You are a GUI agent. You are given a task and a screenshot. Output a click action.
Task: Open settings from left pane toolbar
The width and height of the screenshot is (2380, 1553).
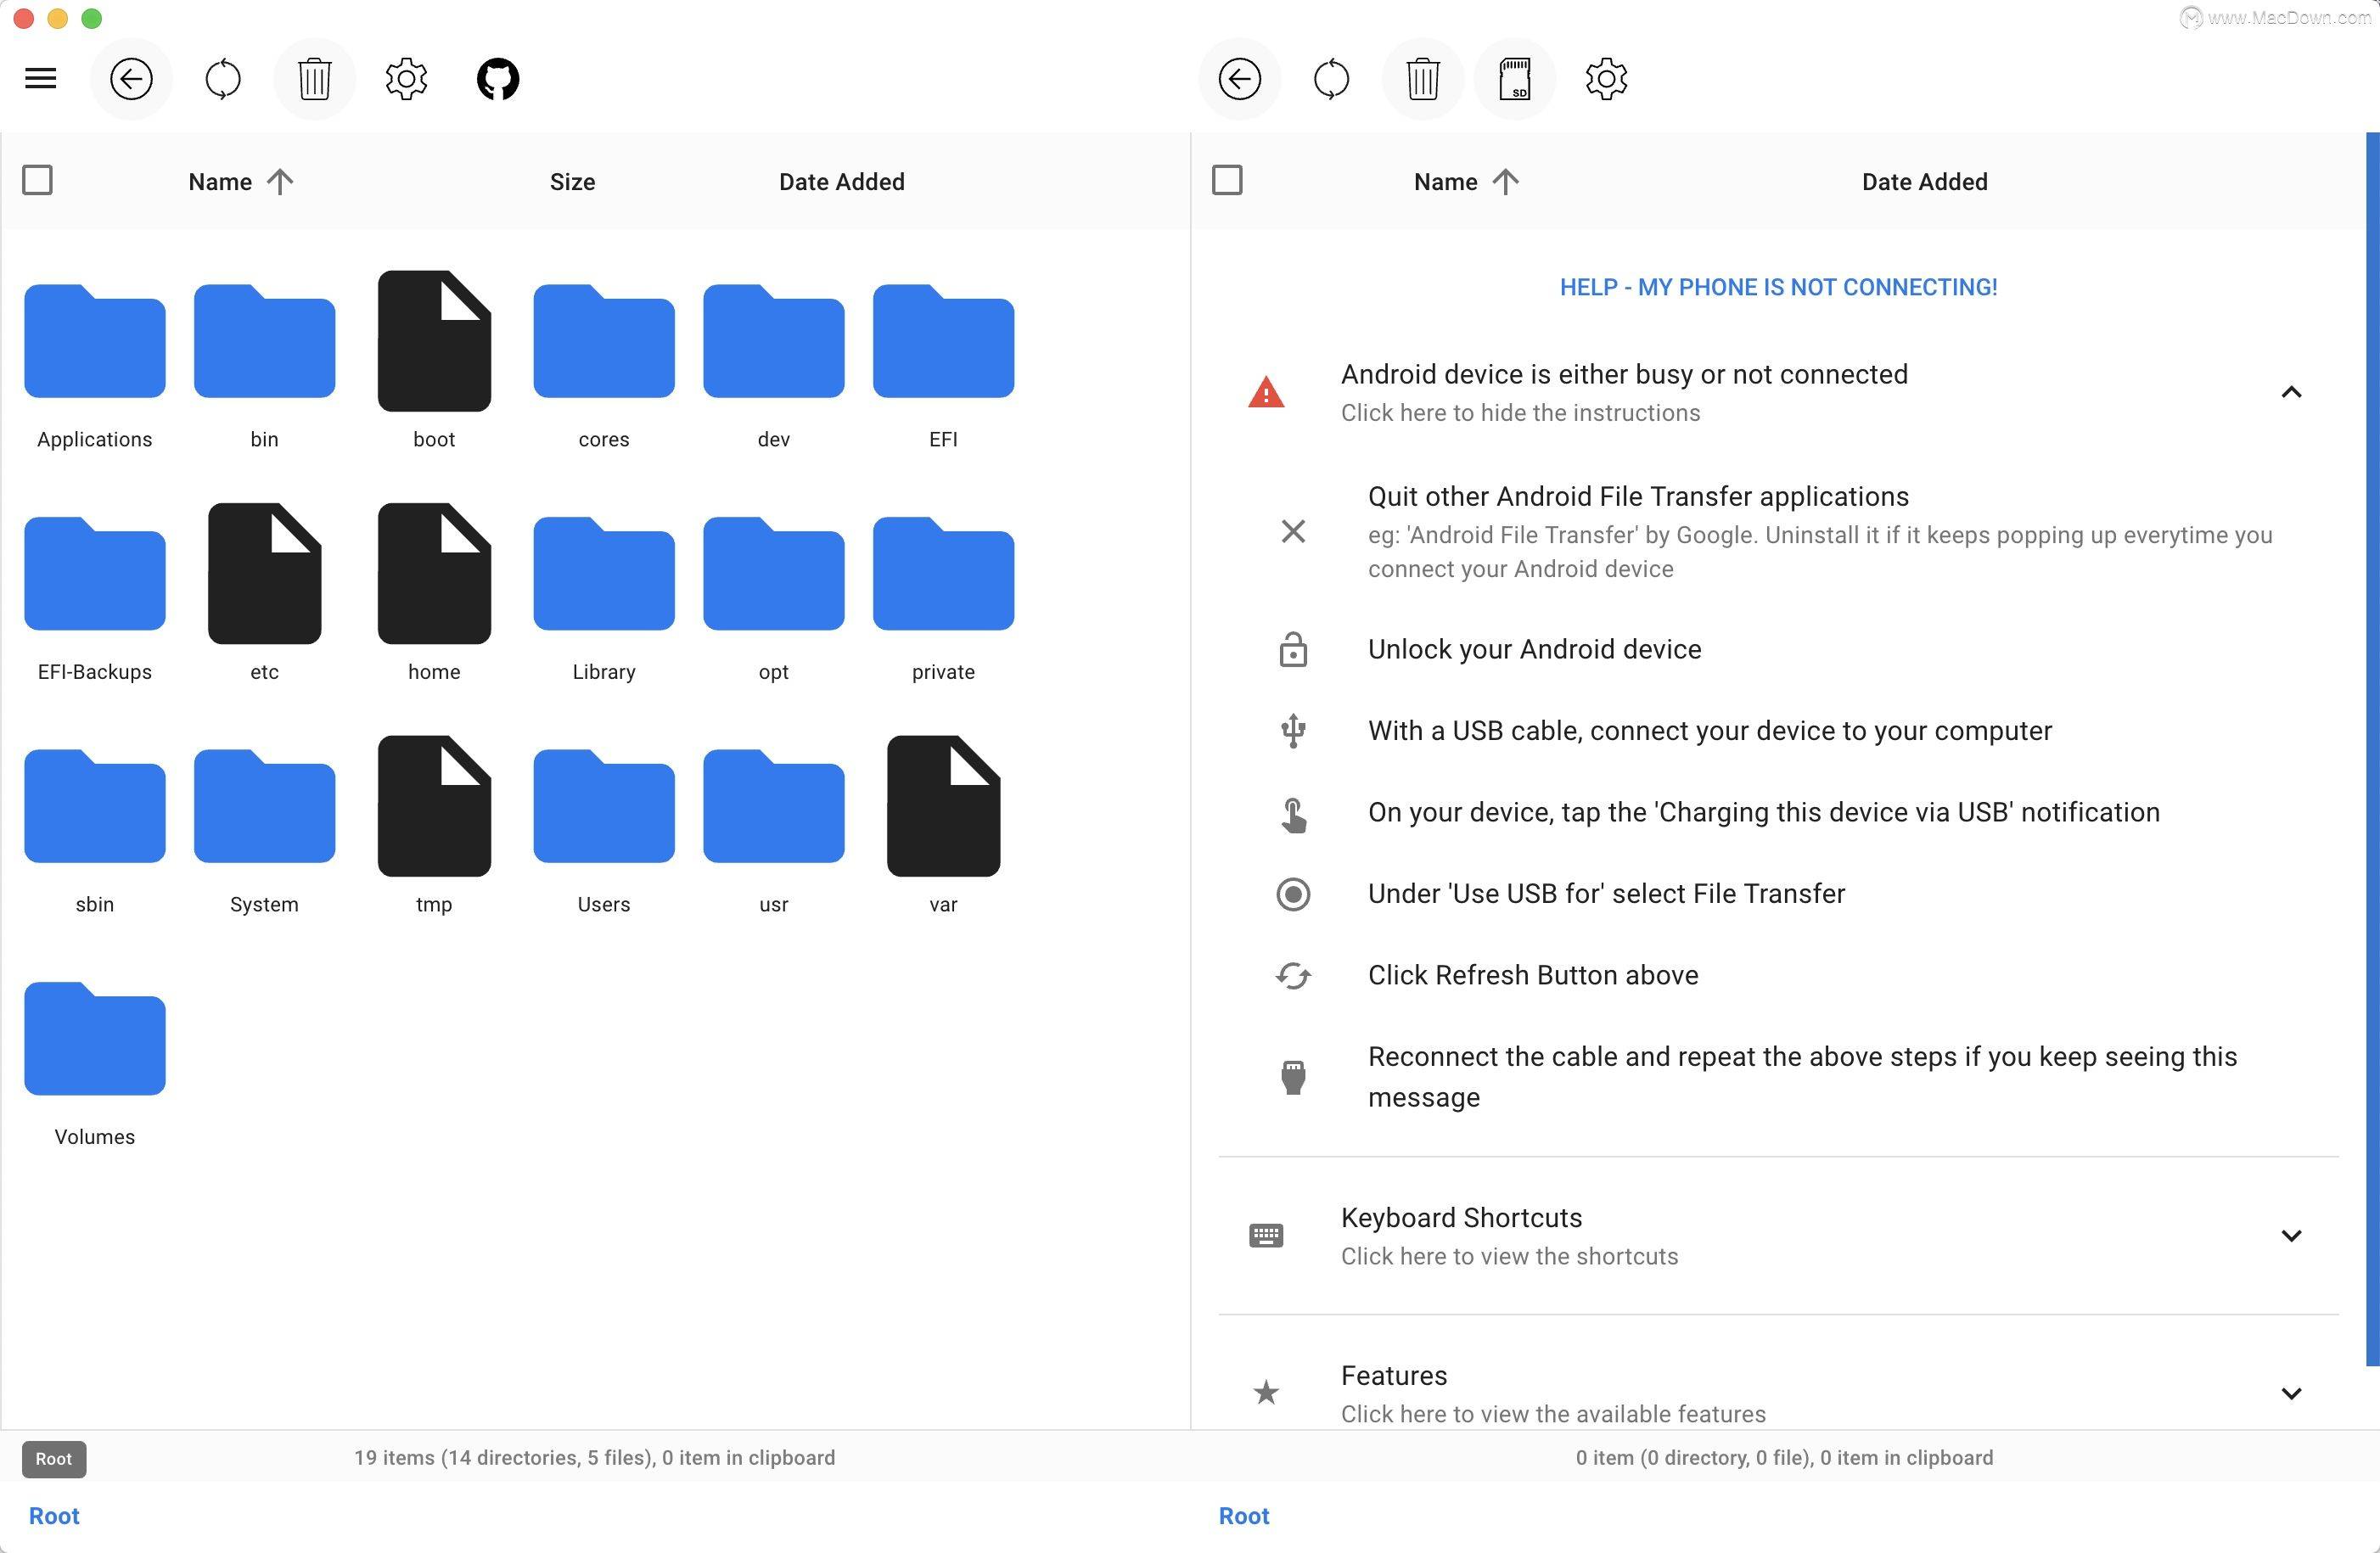point(406,79)
